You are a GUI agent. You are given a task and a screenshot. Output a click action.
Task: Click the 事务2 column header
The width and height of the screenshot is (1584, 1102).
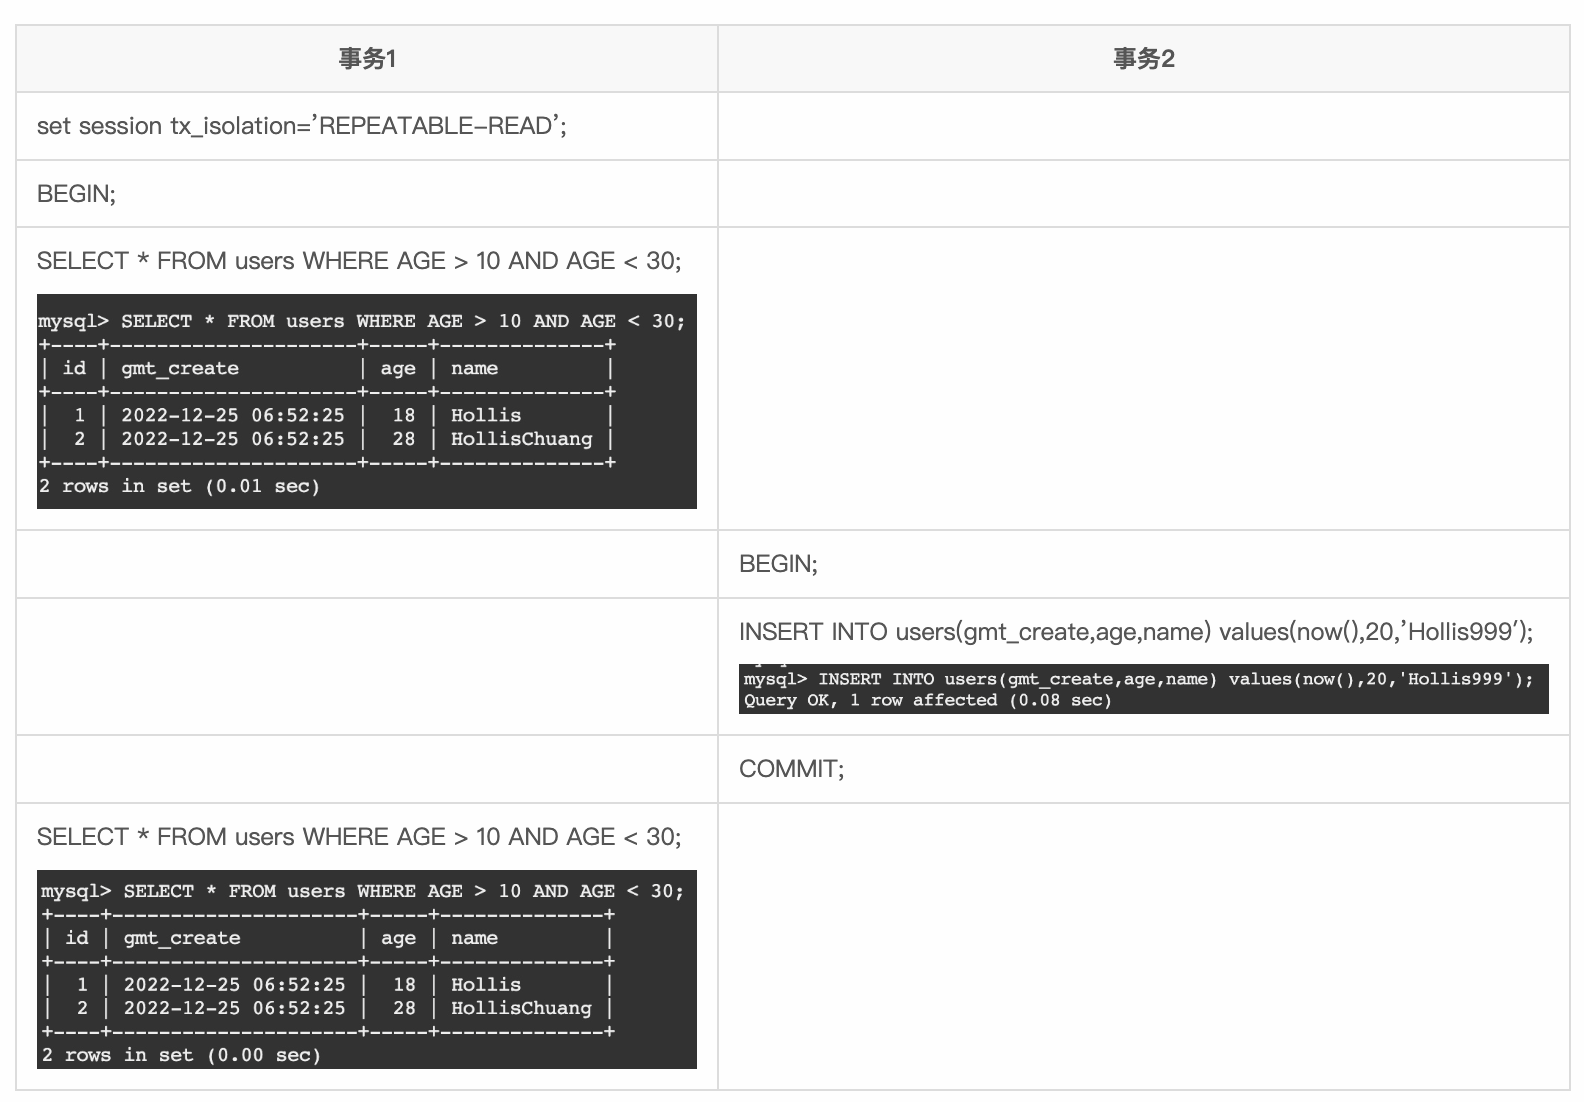[1143, 59]
